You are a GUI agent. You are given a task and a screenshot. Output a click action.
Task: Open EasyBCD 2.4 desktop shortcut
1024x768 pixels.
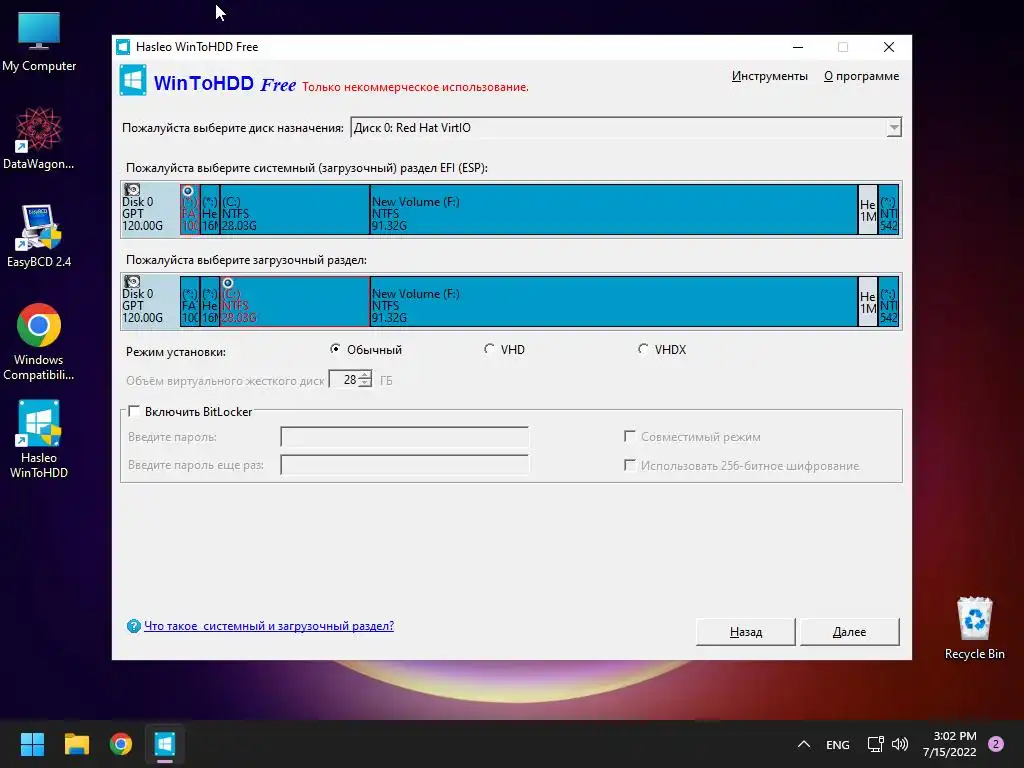(x=39, y=236)
